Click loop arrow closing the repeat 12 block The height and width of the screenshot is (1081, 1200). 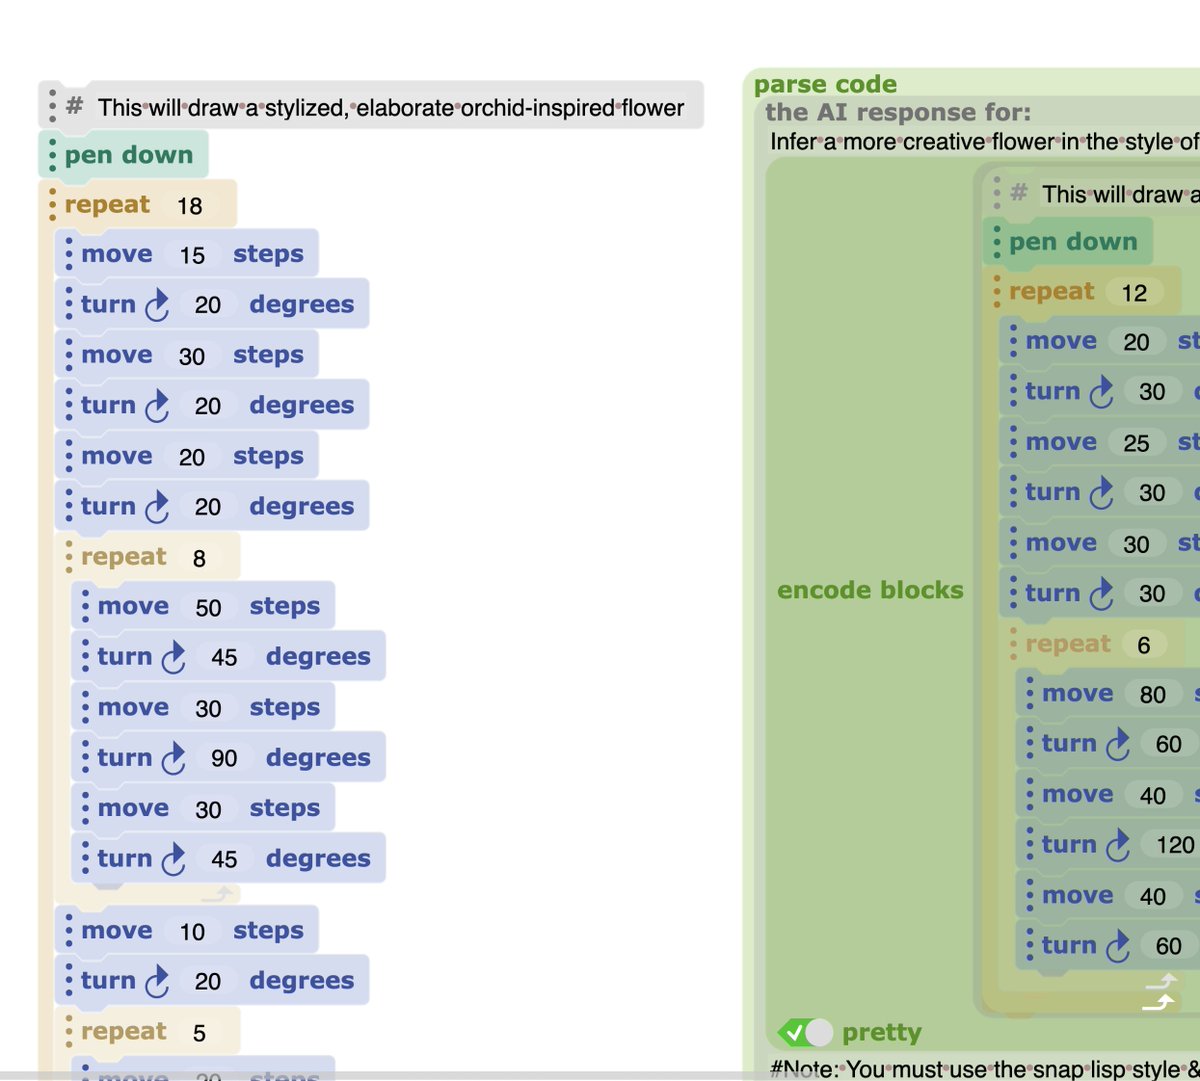(1158, 1002)
